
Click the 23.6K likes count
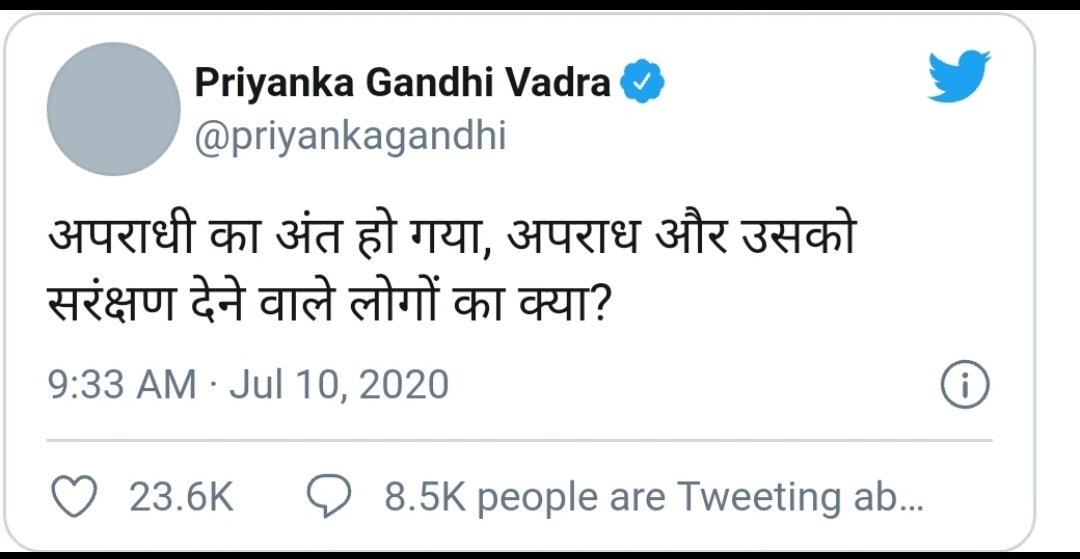pyautogui.click(x=180, y=497)
